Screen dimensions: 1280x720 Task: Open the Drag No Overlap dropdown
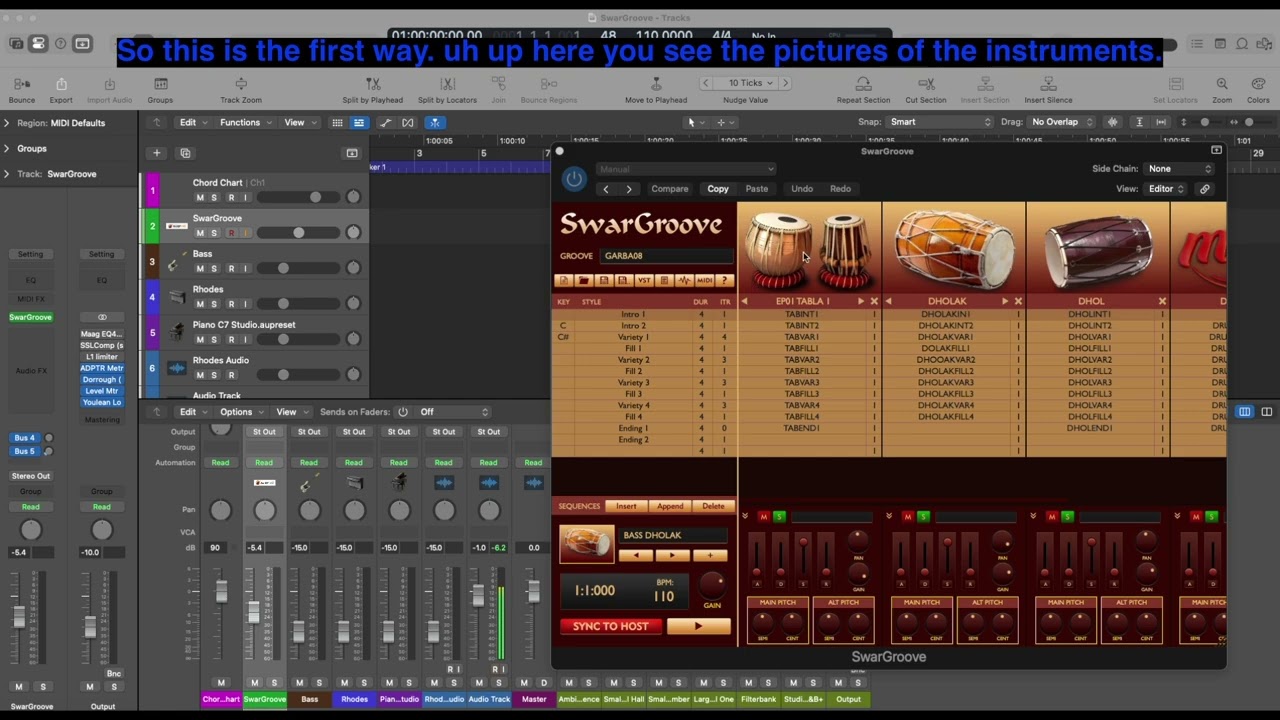point(1063,122)
